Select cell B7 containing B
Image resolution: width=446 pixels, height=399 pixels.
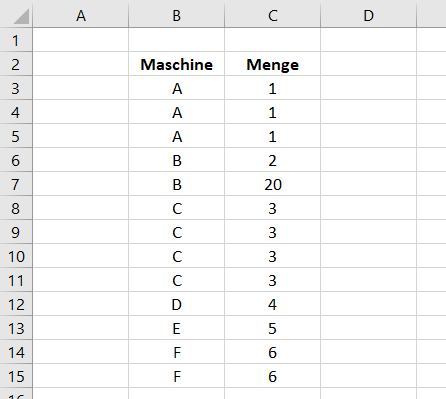[177, 184]
